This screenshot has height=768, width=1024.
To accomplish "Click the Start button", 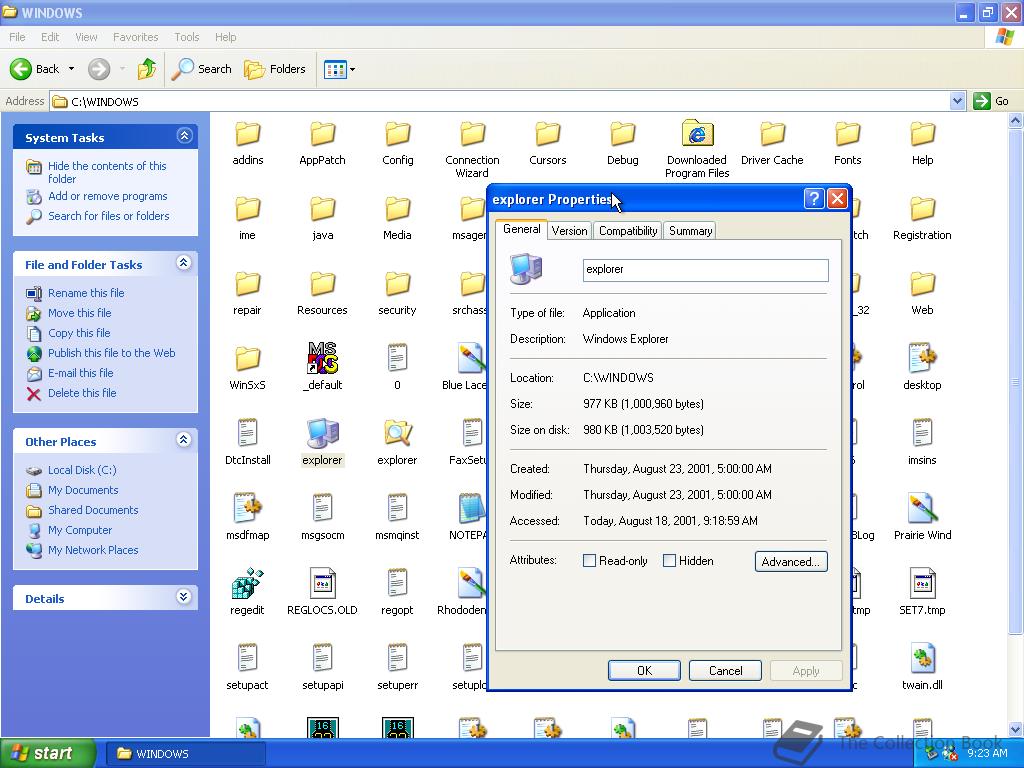I will (48, 754).
